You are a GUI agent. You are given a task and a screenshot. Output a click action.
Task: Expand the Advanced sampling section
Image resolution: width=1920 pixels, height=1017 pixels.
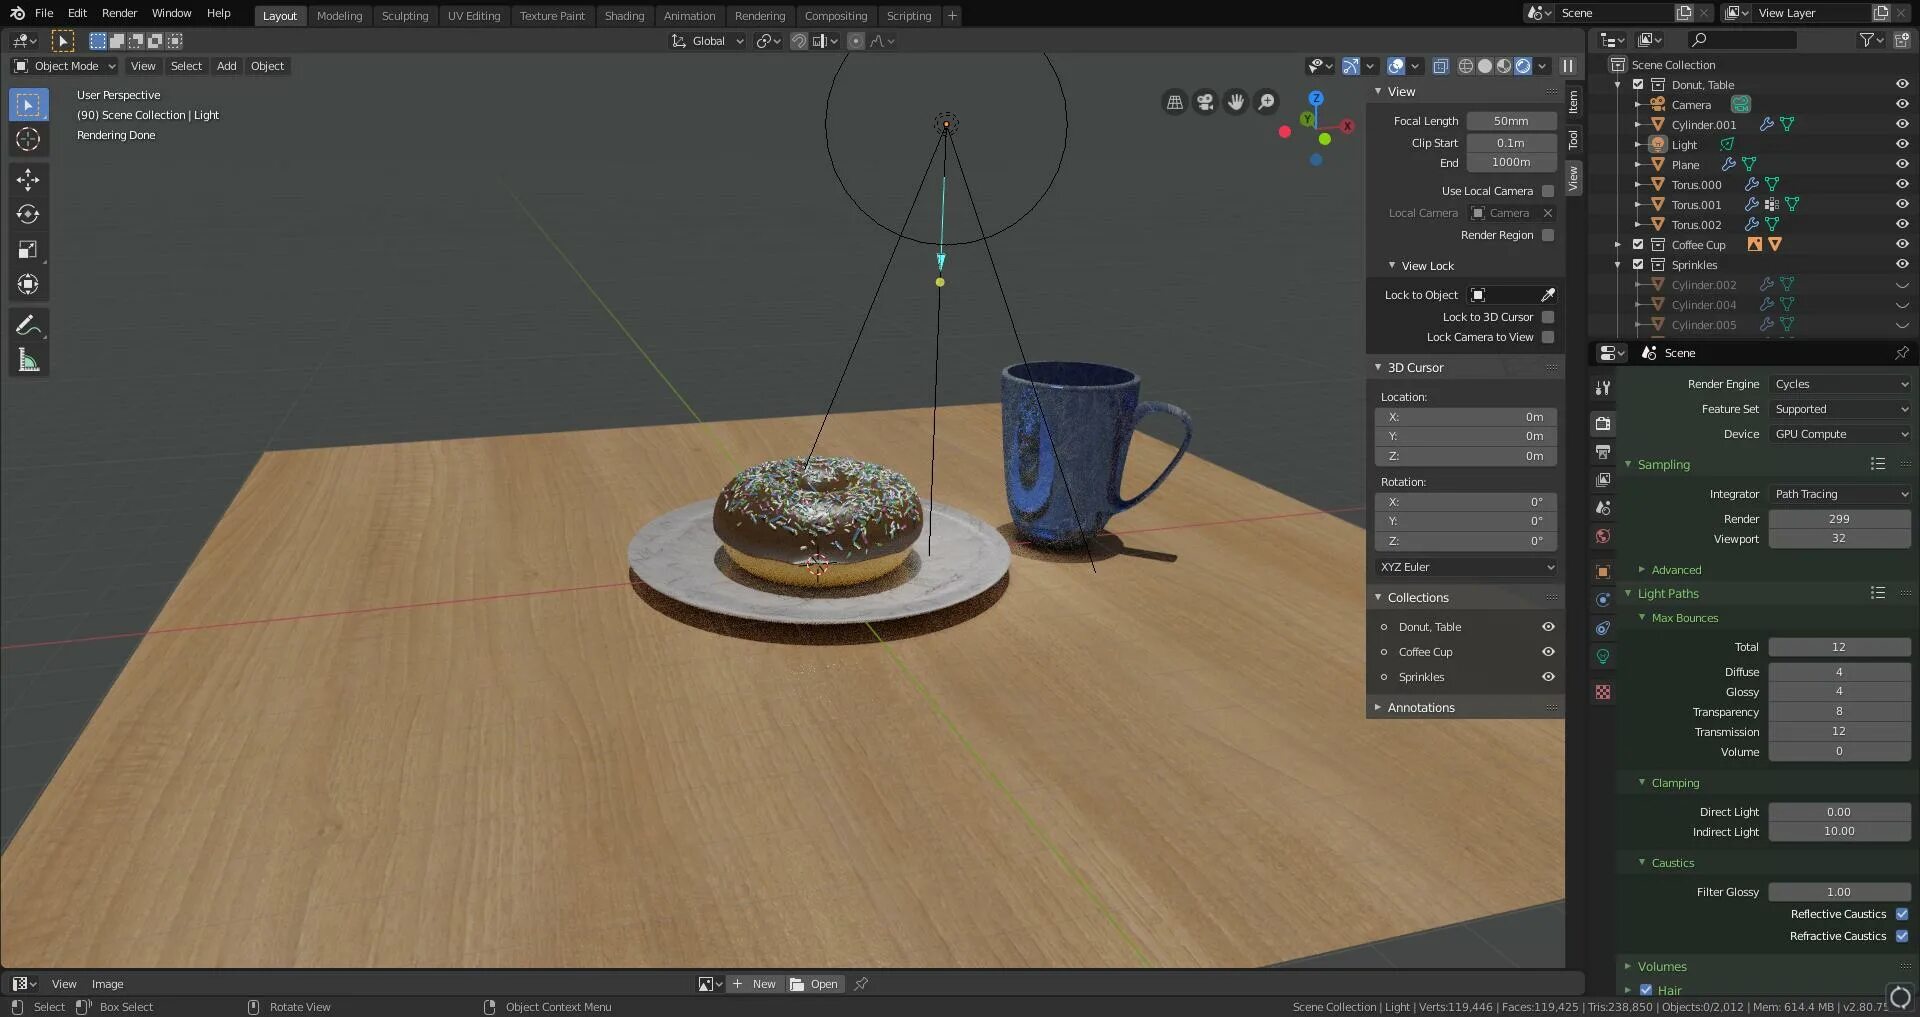coord(1675,570)
